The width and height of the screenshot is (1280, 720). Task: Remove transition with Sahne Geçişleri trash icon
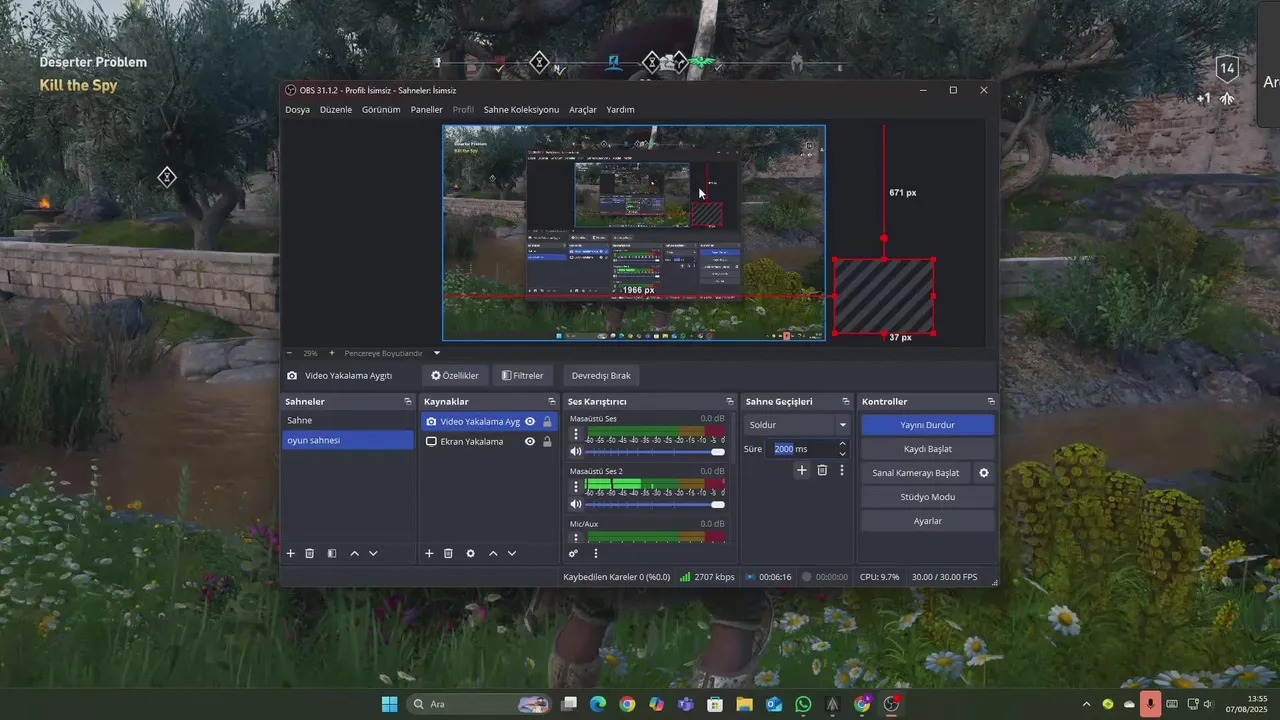(822, 470)
